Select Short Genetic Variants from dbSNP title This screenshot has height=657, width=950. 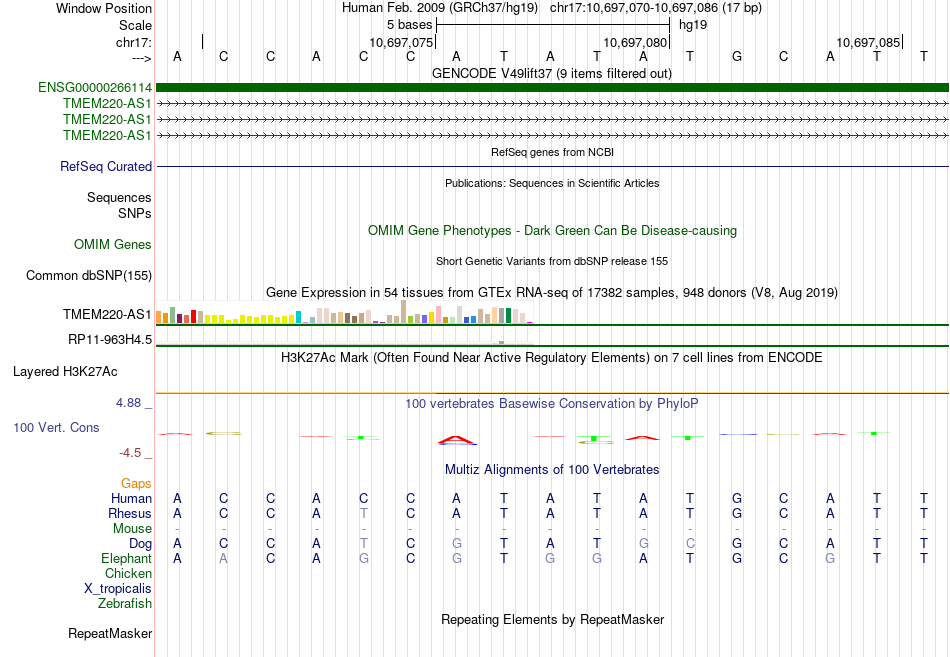click(551, 261)
